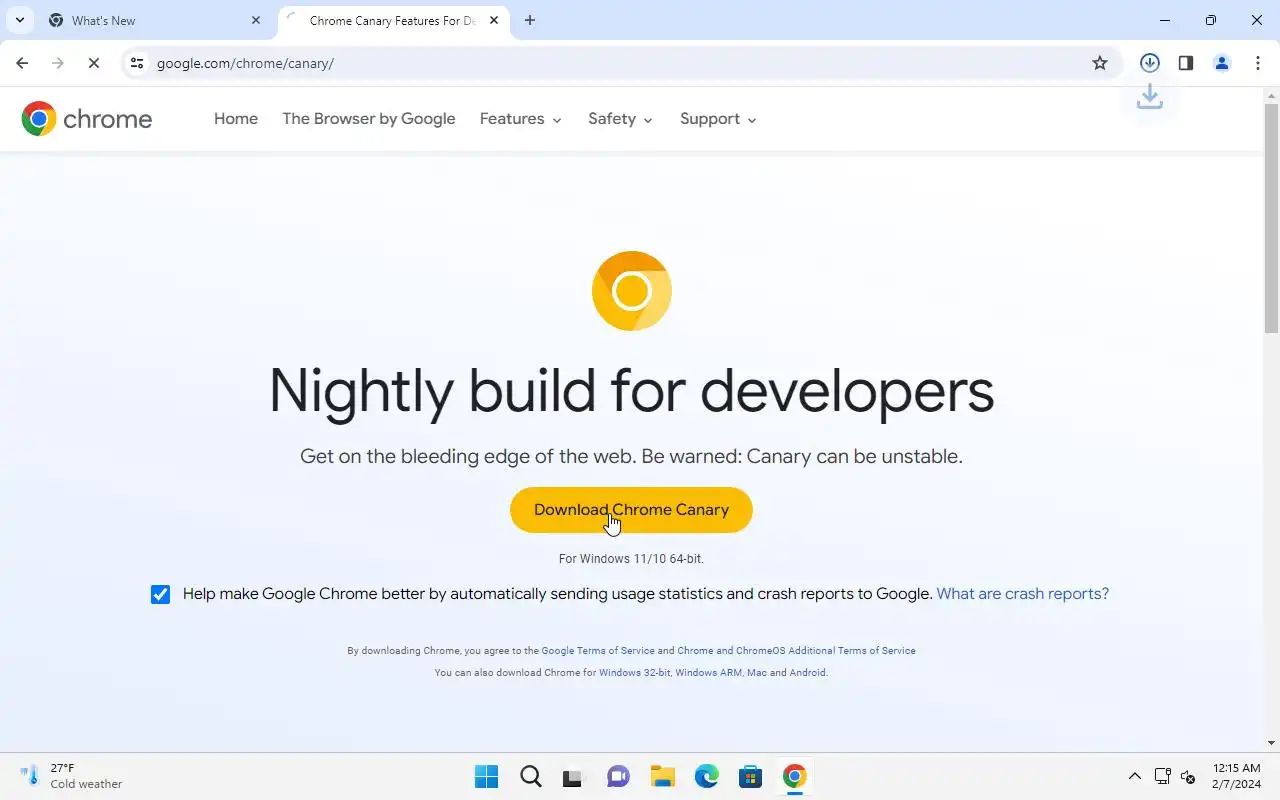Viewport: 1280px width, 800px height.
Task: Click Download Chrome Canary button
Action: point(631,510)
